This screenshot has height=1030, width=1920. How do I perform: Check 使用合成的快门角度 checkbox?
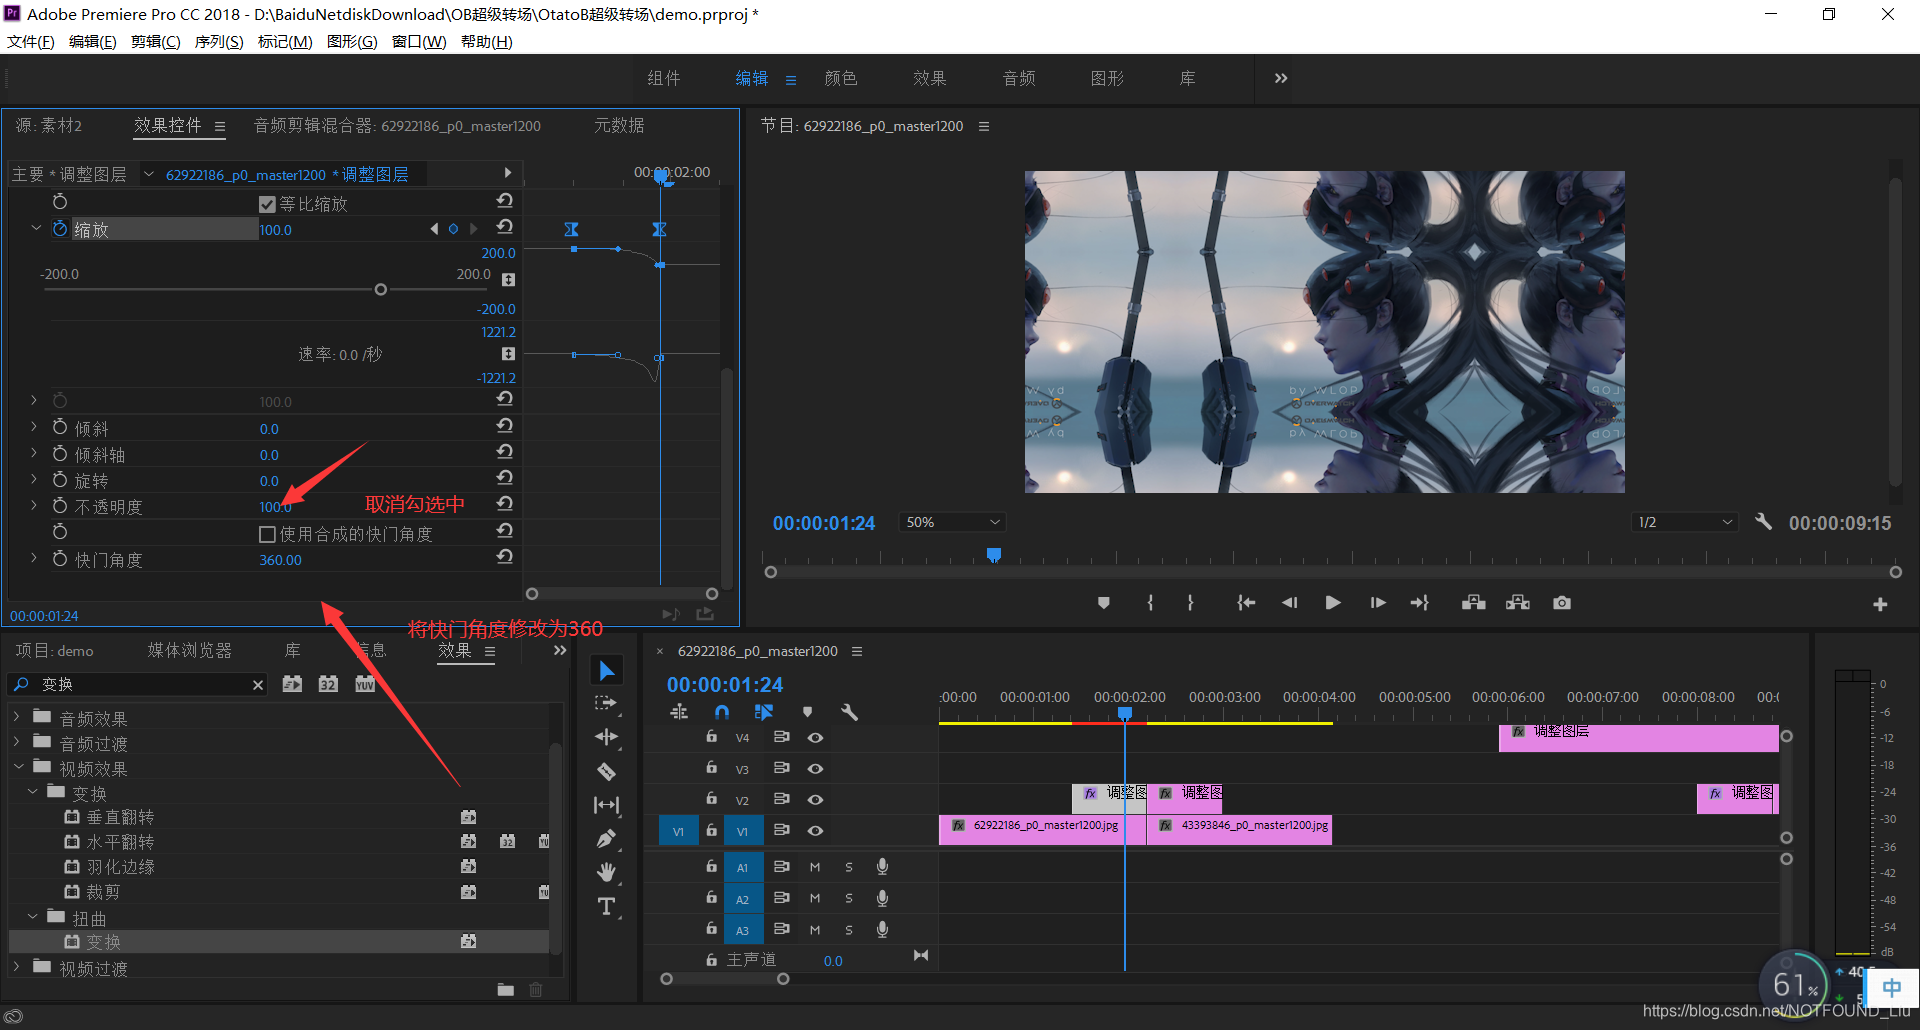[267, 534]
